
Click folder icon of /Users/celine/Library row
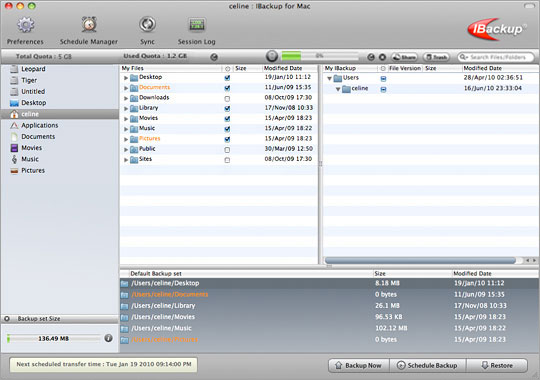tap(124, 306)
